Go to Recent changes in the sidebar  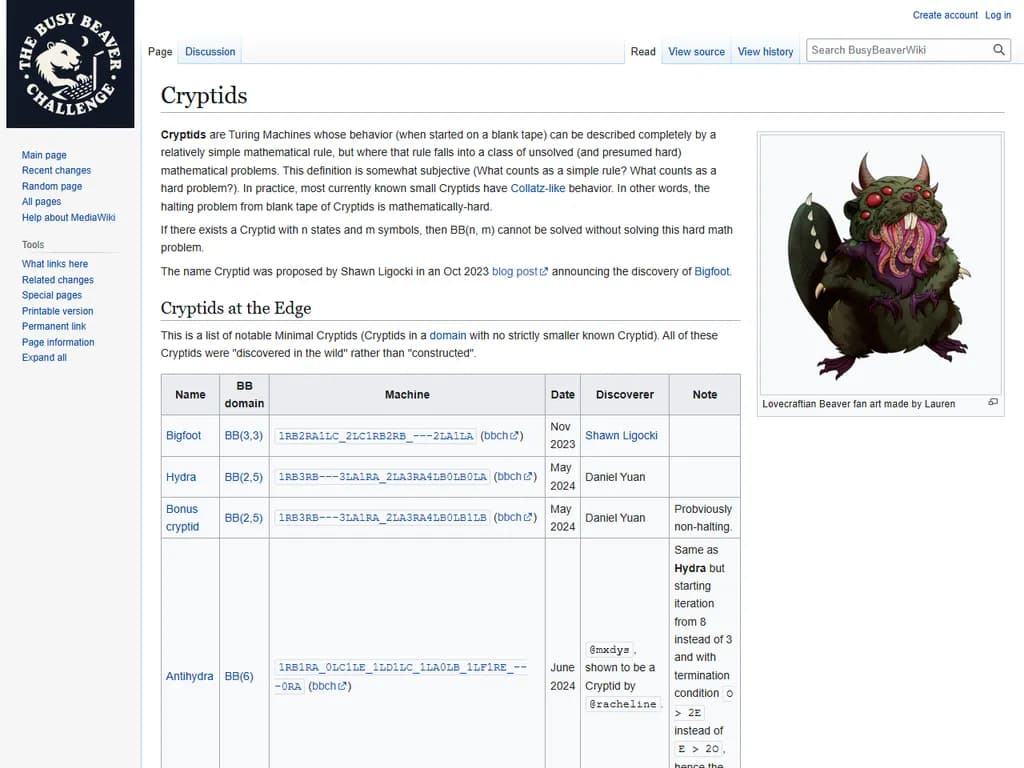pyautogui.click(x=56, y=170)
